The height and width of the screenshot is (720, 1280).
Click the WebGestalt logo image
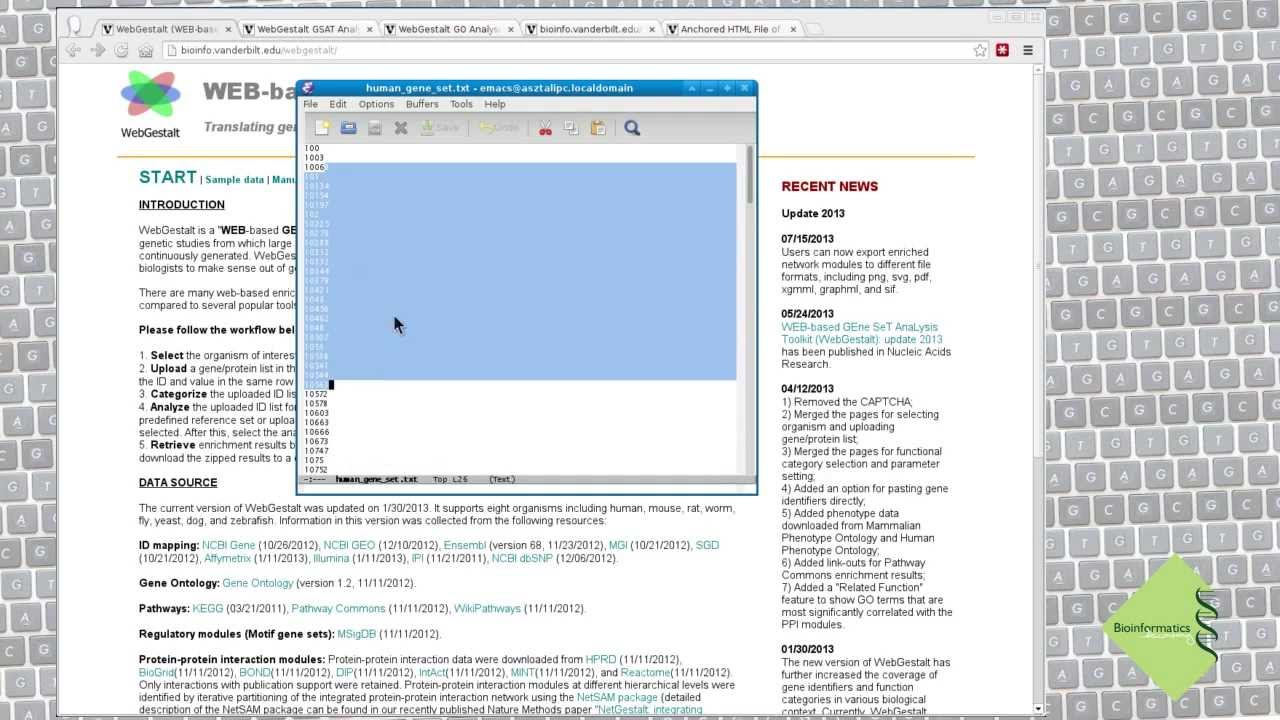click(x=150, y=103)
